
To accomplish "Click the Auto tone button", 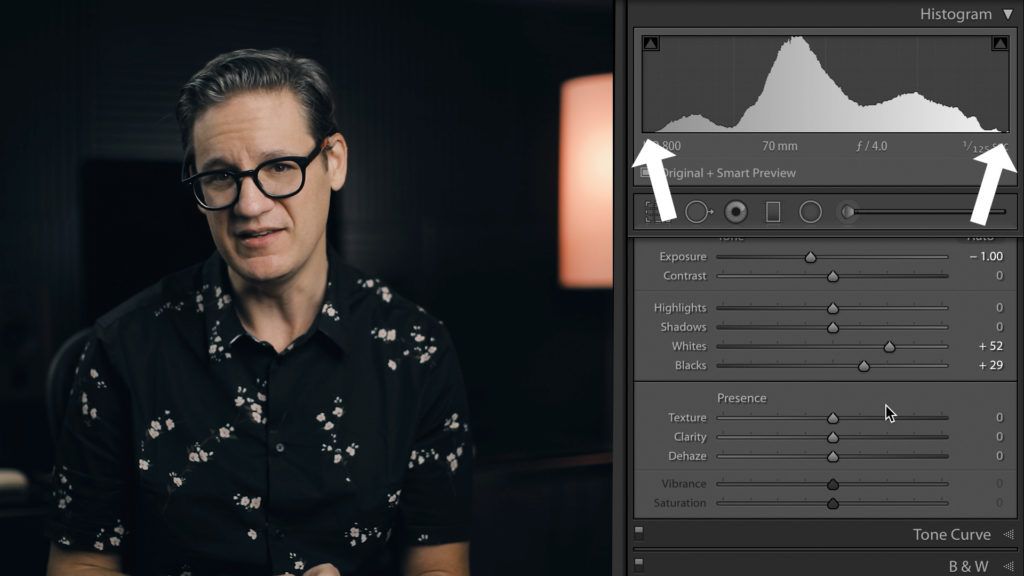I will coord(981,236).
